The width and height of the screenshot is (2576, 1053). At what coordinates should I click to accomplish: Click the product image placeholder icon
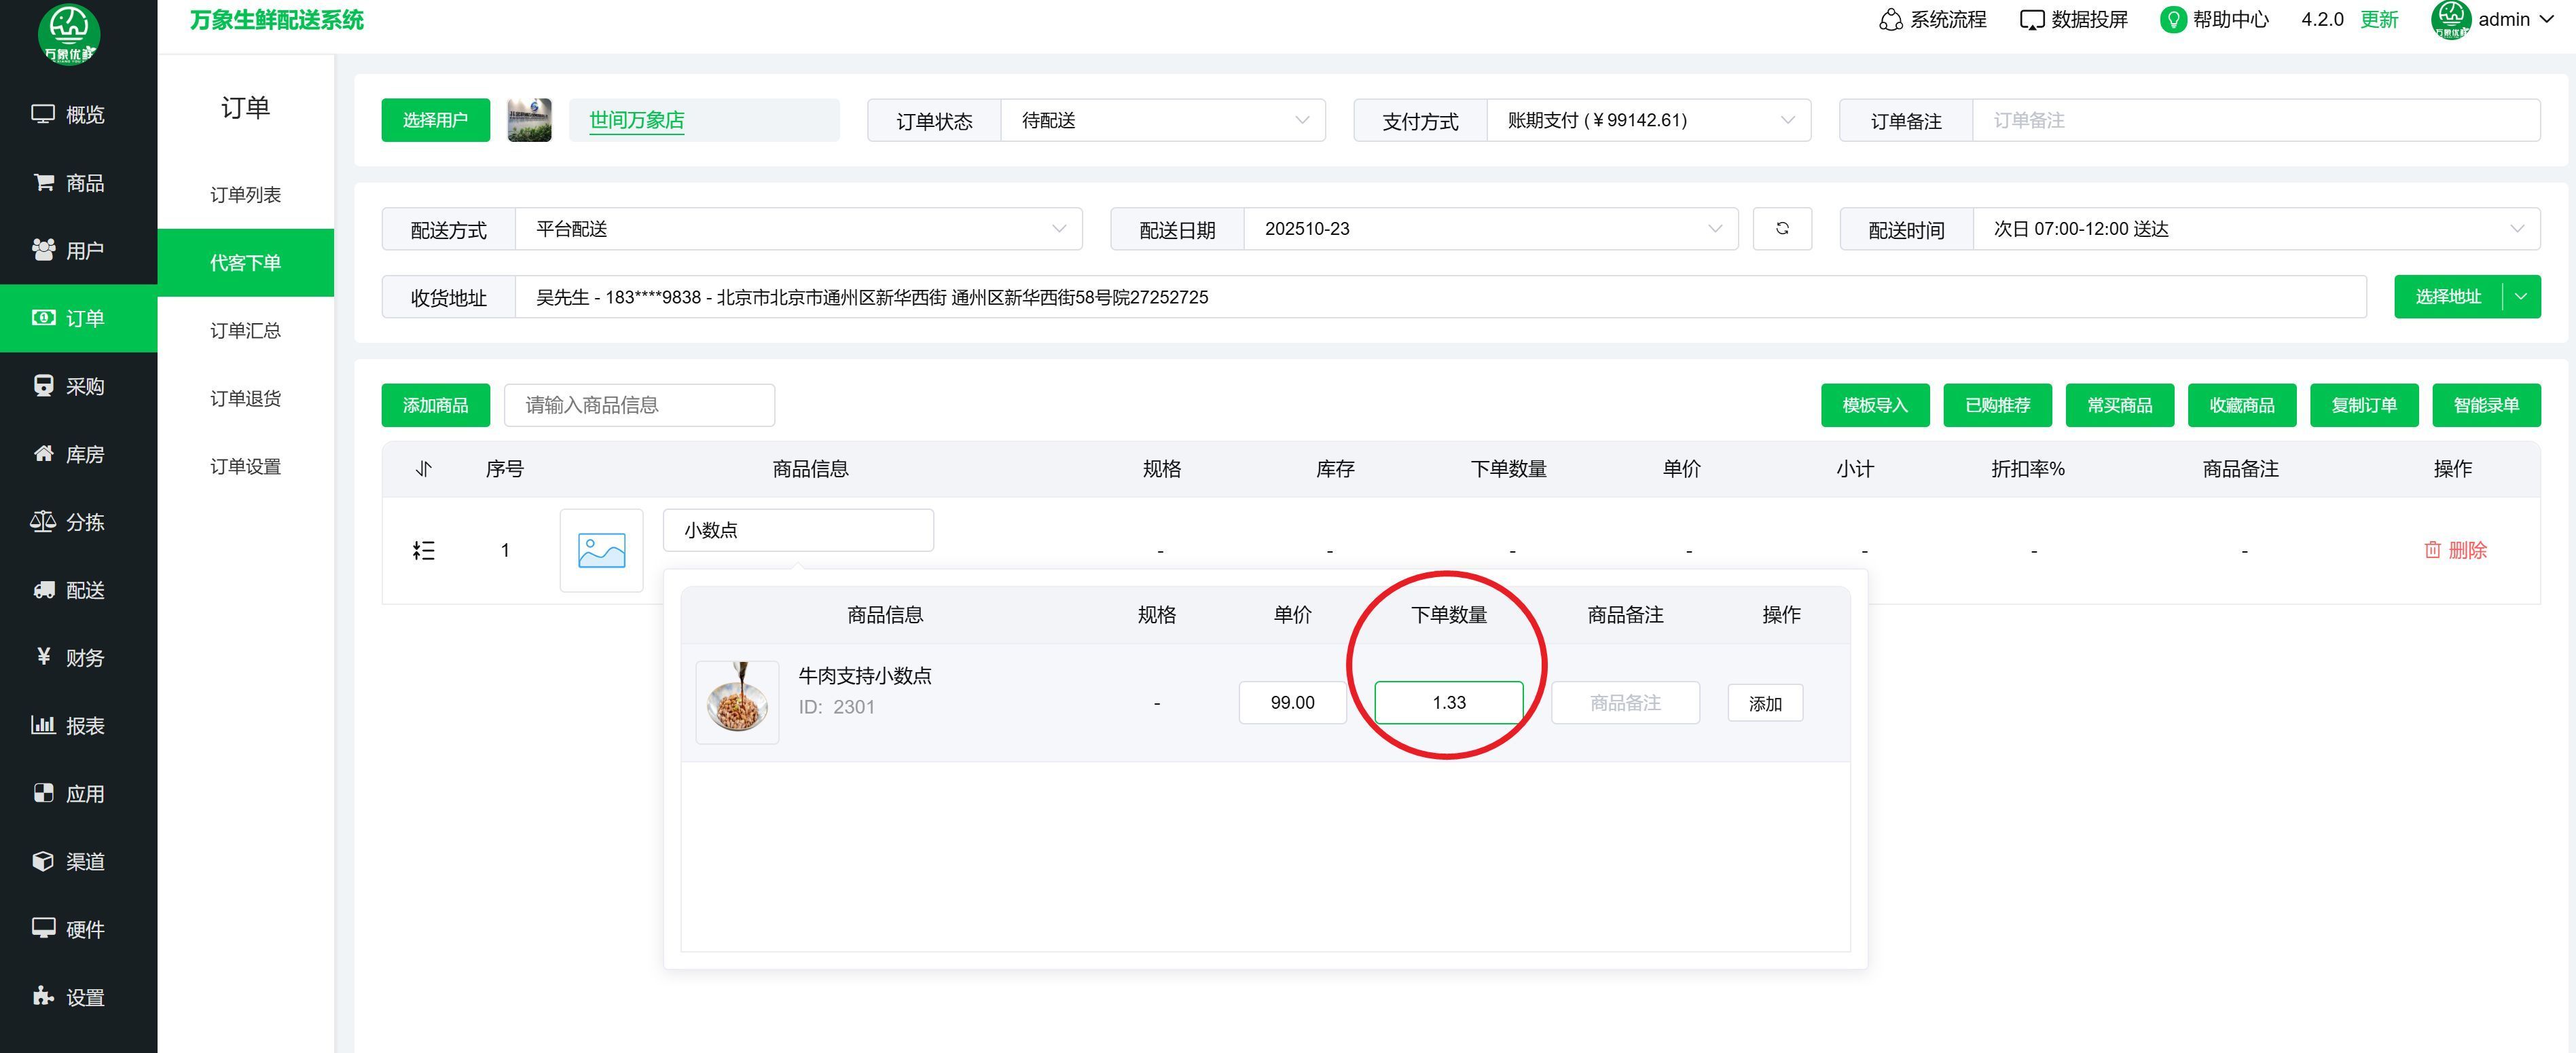601,550
